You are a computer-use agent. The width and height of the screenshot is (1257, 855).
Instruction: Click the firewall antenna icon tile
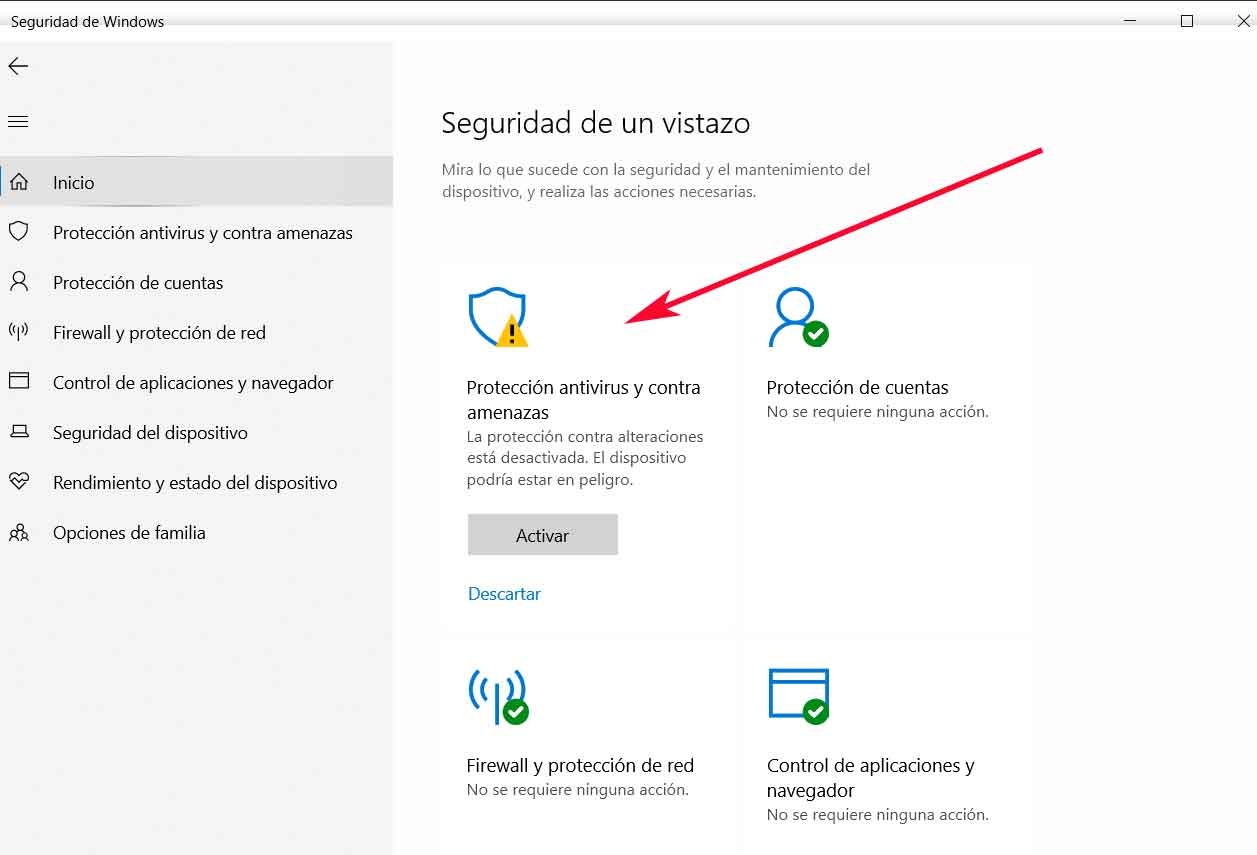(x=498, y=696)
